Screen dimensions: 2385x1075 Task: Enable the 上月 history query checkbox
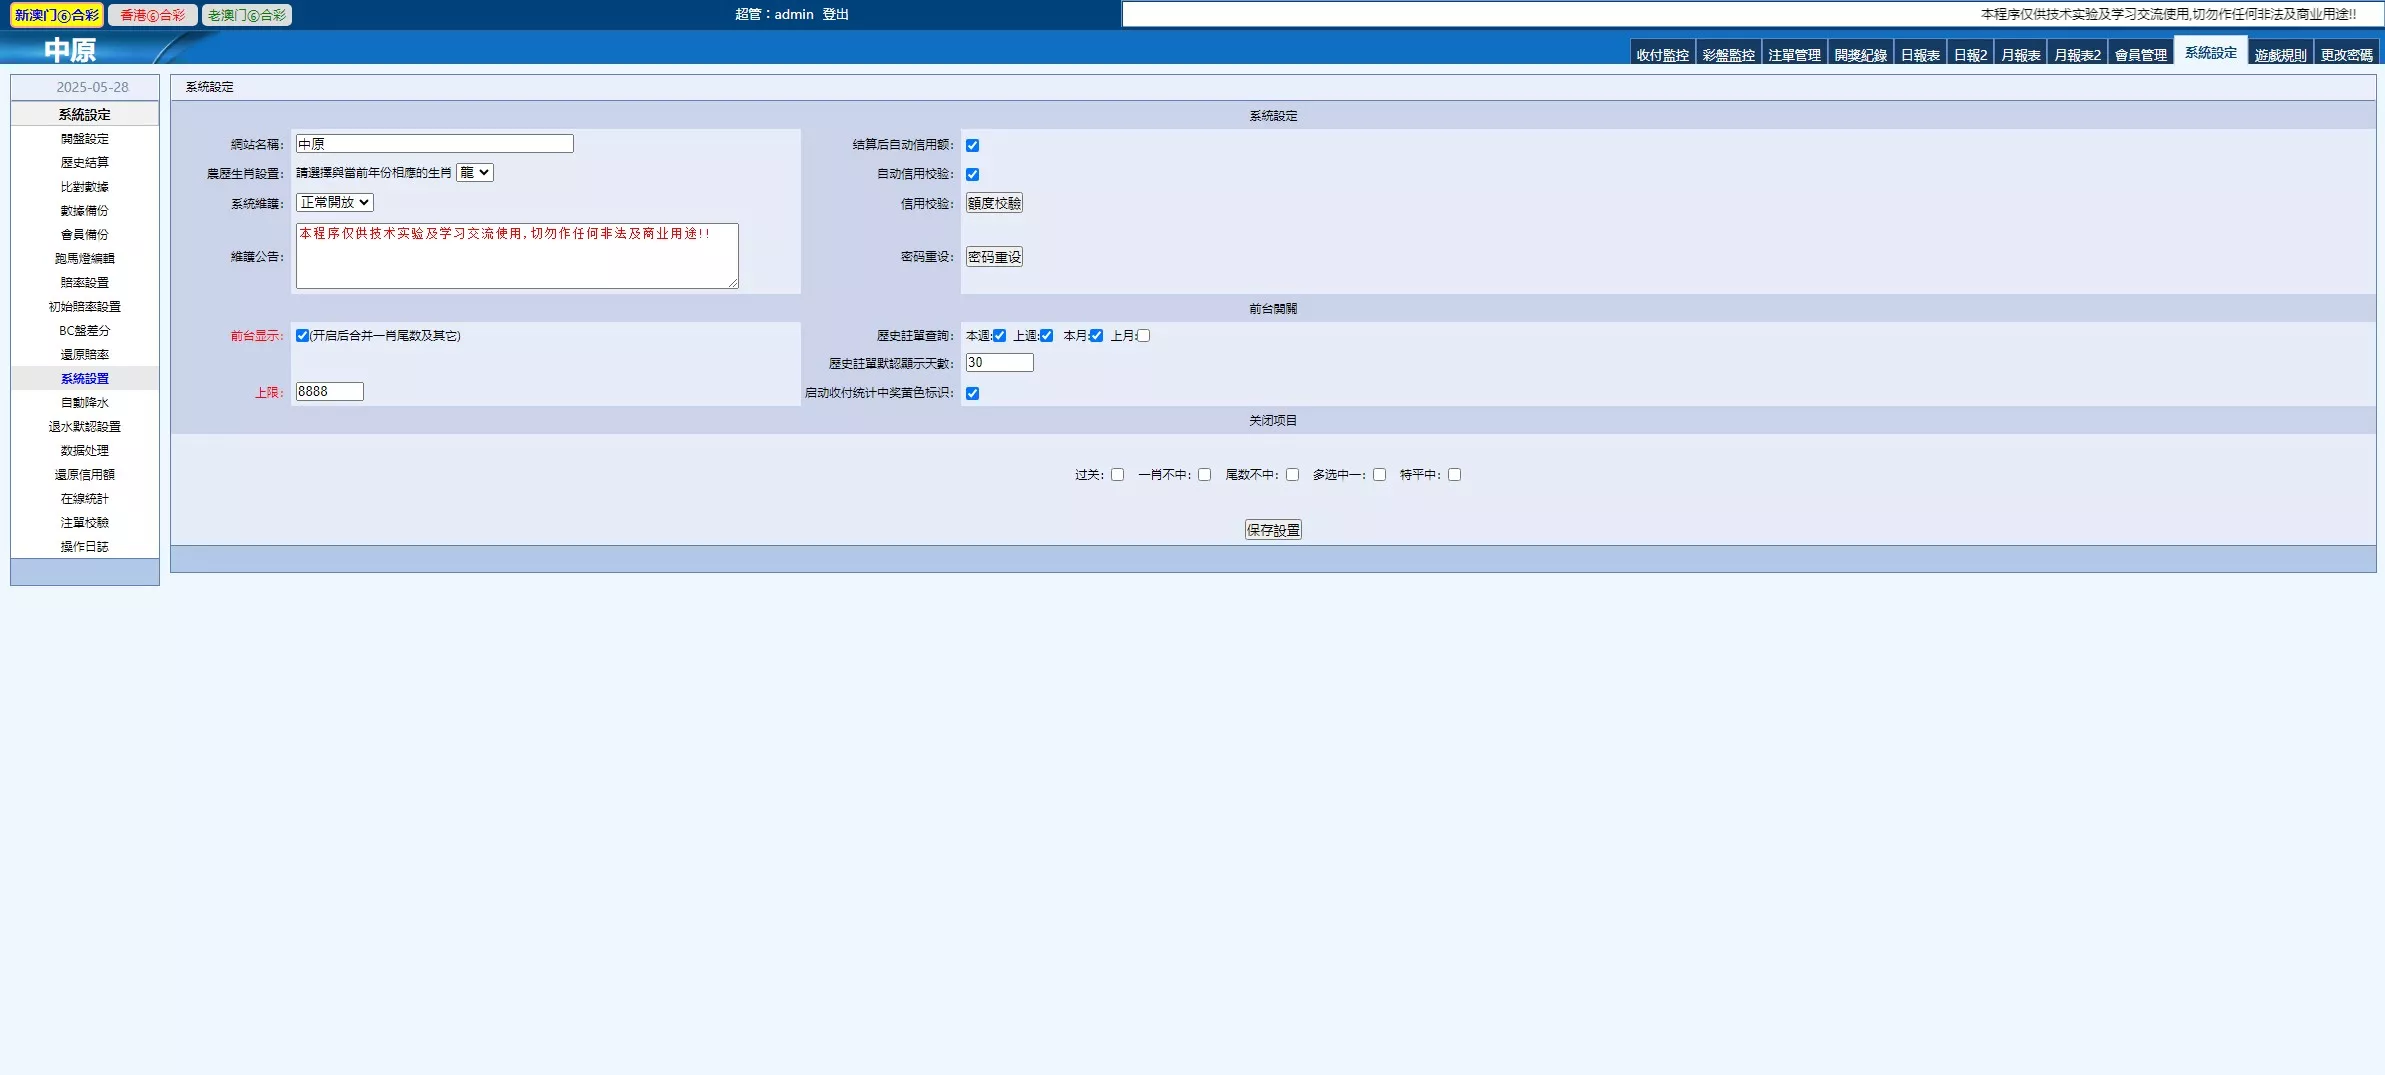tap(1143, 336)
